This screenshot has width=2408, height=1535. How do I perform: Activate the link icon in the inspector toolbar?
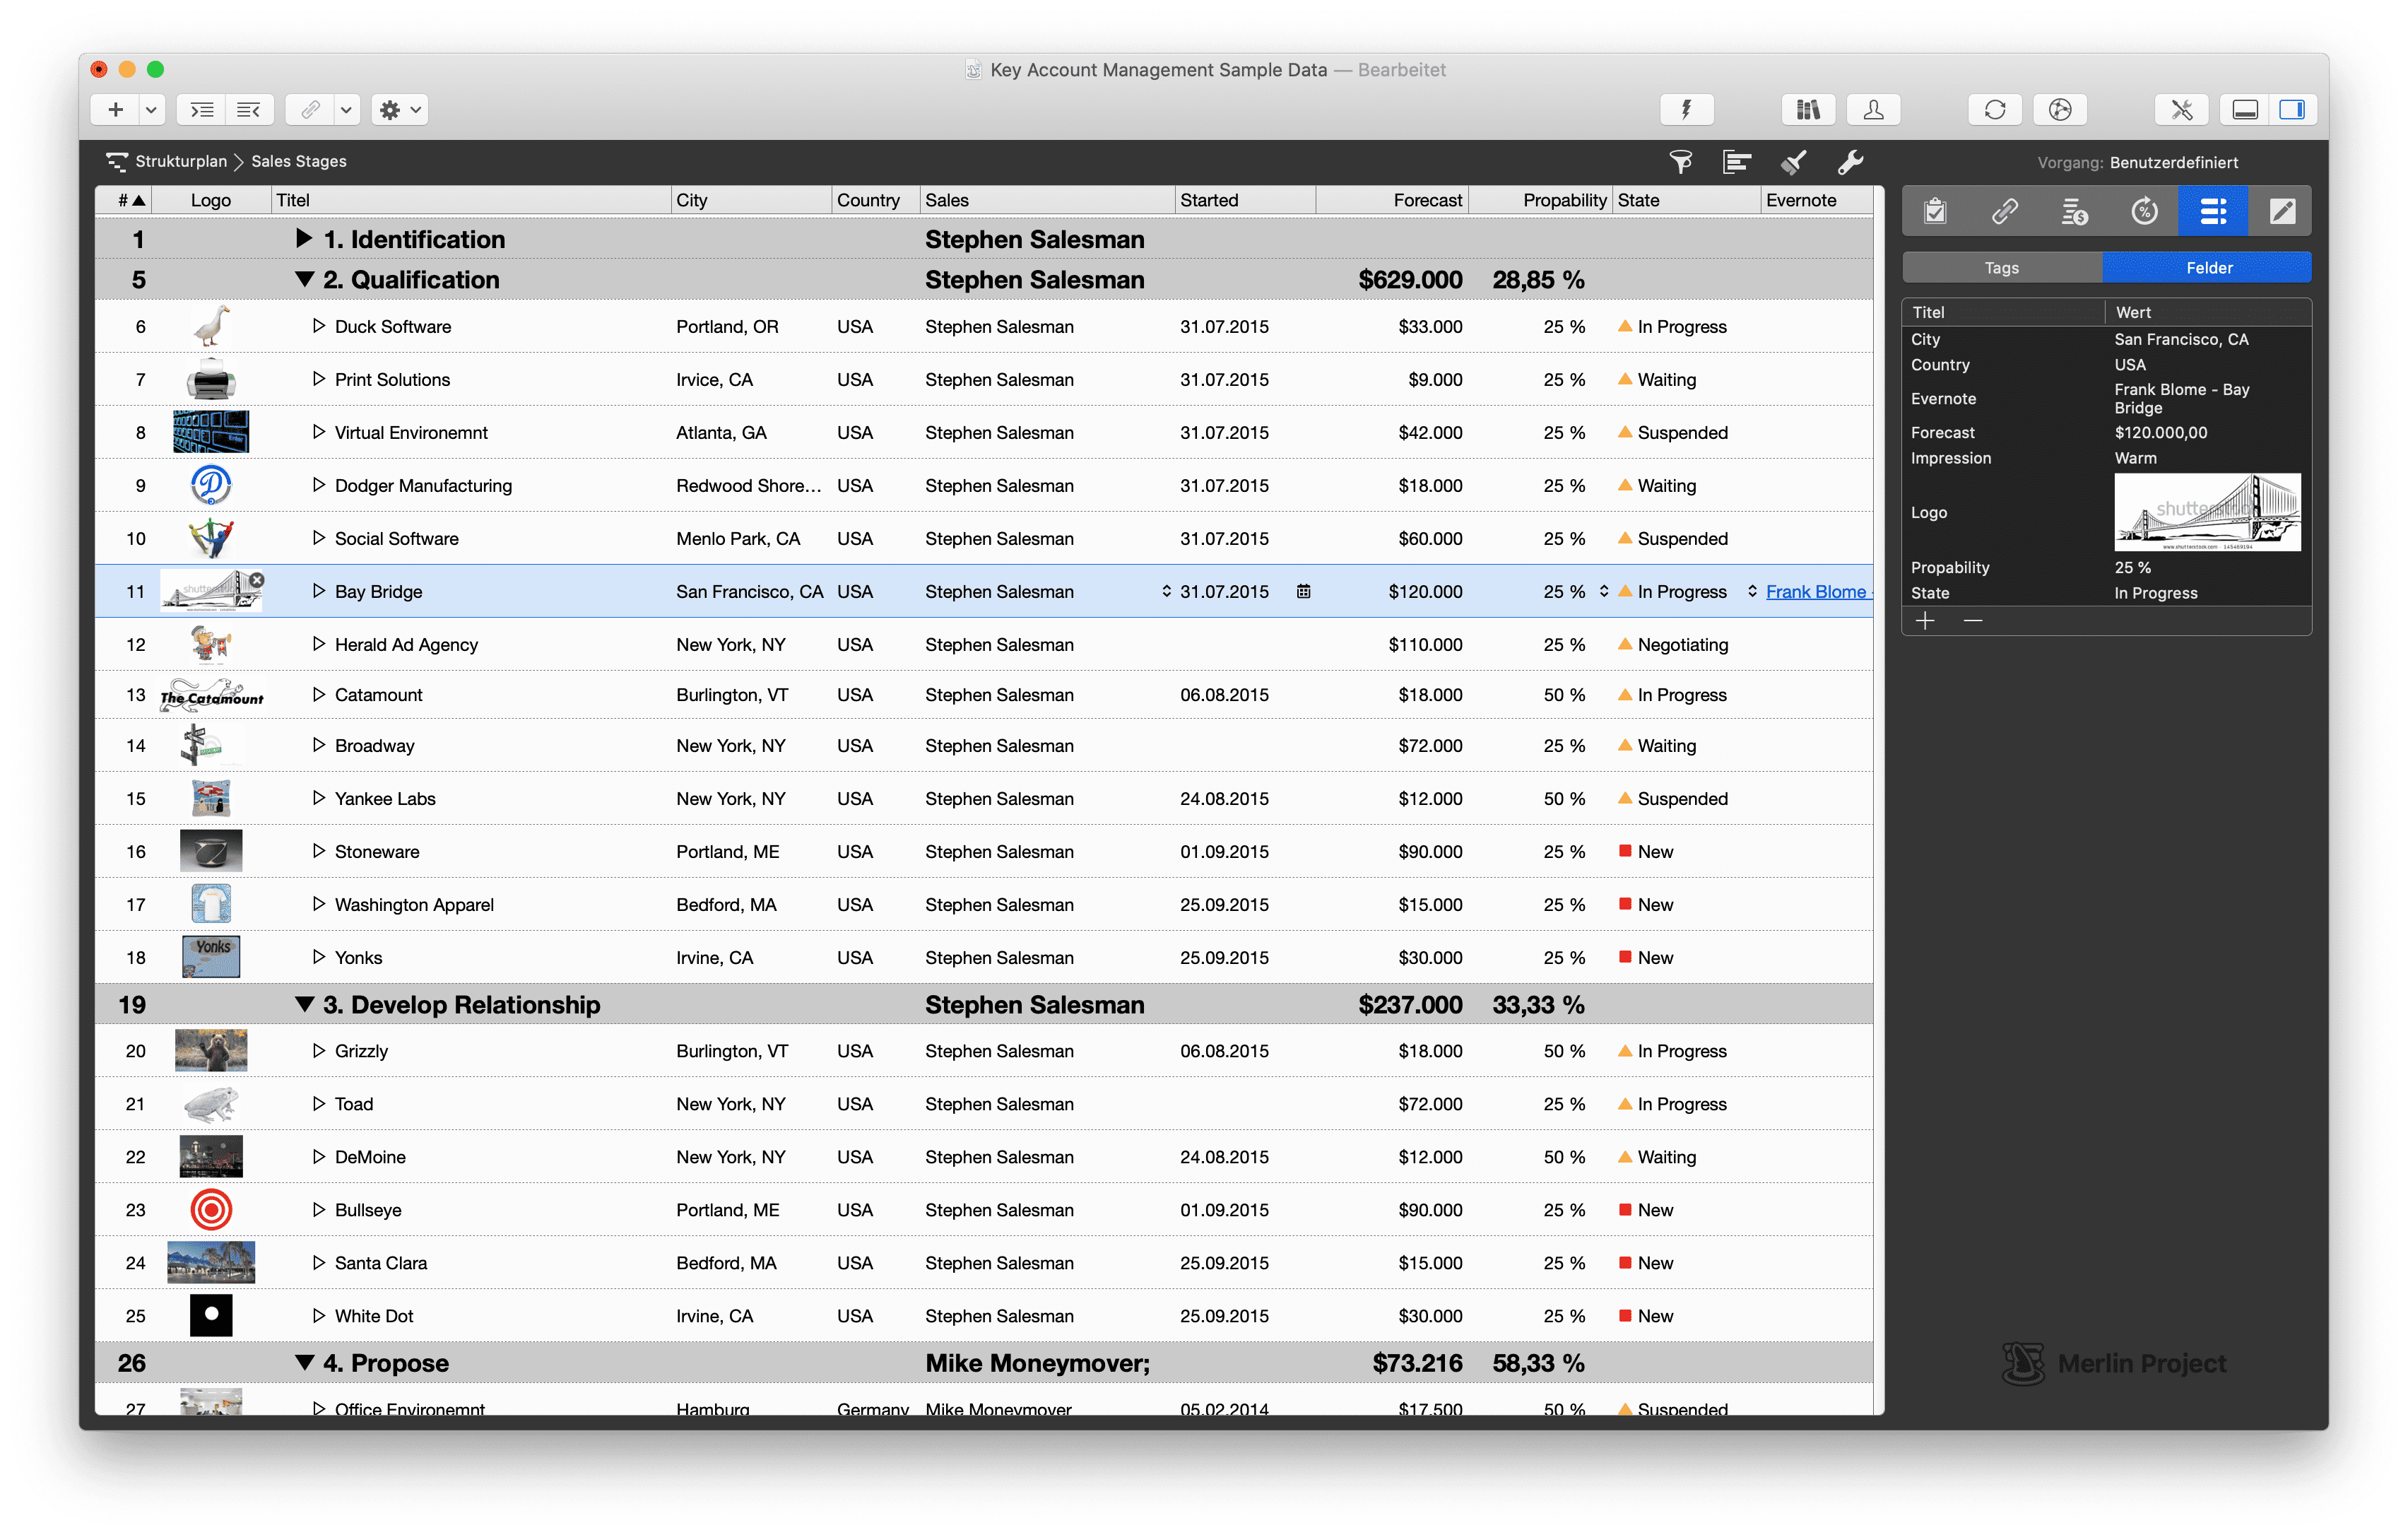click(x=2004, y=211)
